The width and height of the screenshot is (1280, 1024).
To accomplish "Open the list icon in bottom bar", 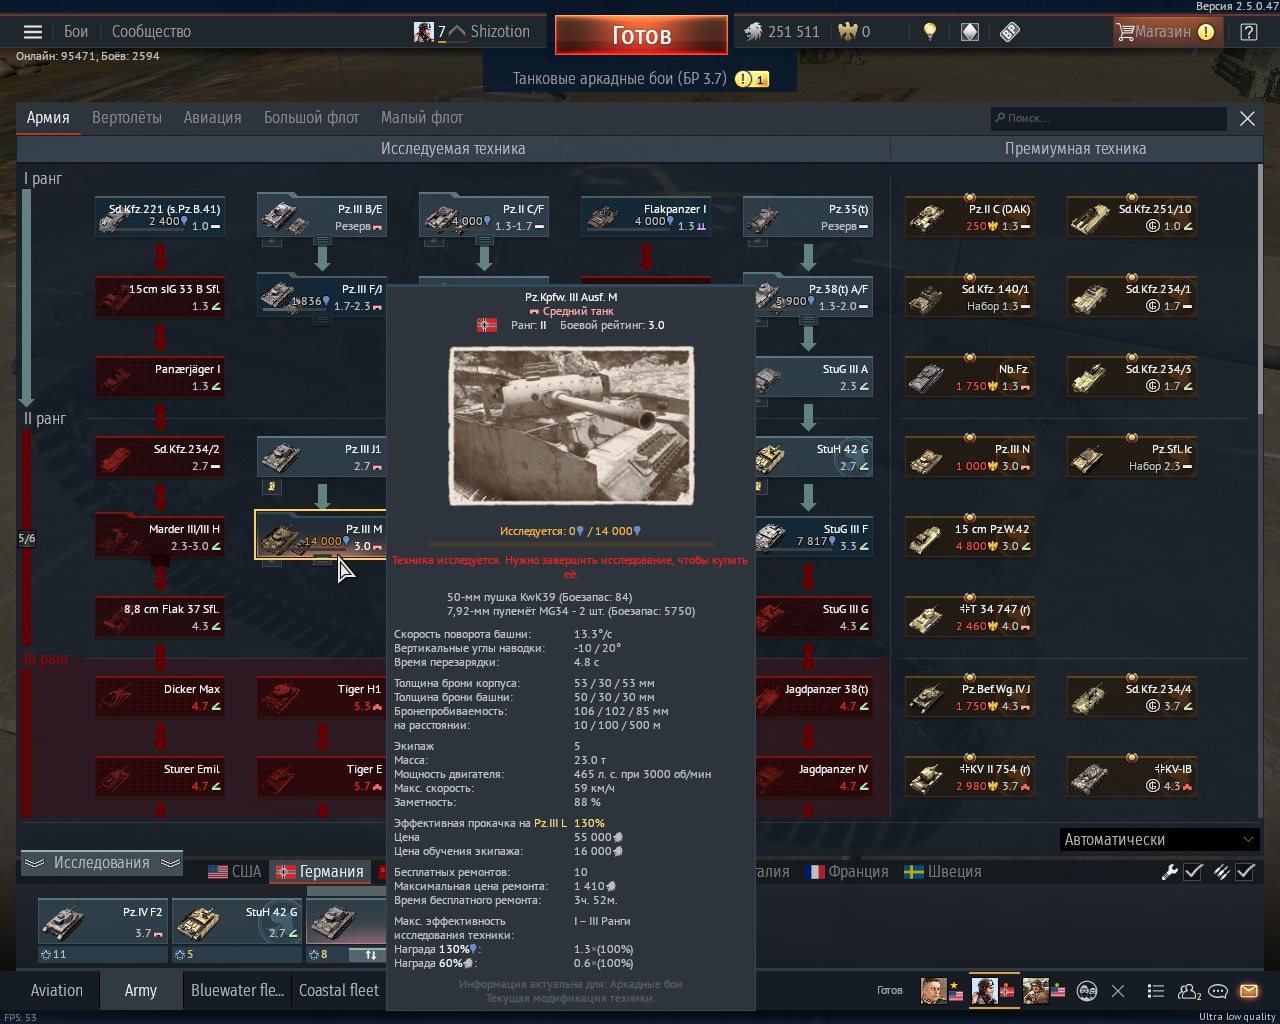I will pyautogui.click(x=1155, y=991).
